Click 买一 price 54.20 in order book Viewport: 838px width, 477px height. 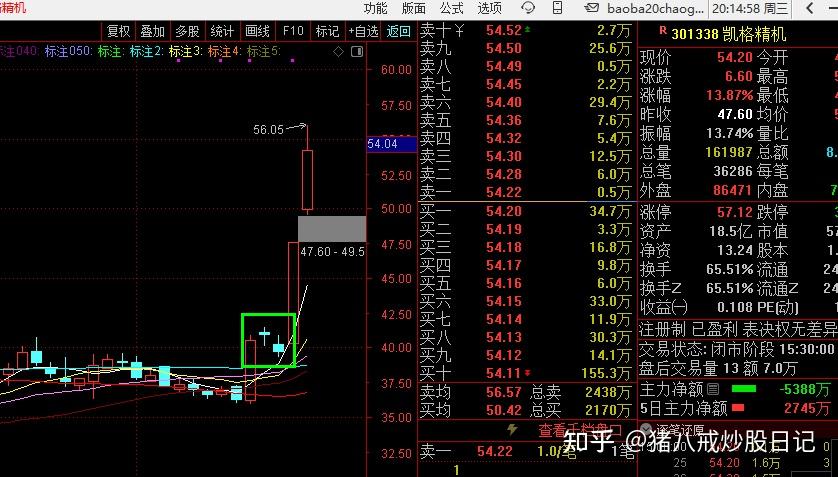click(x=503, y=211)
